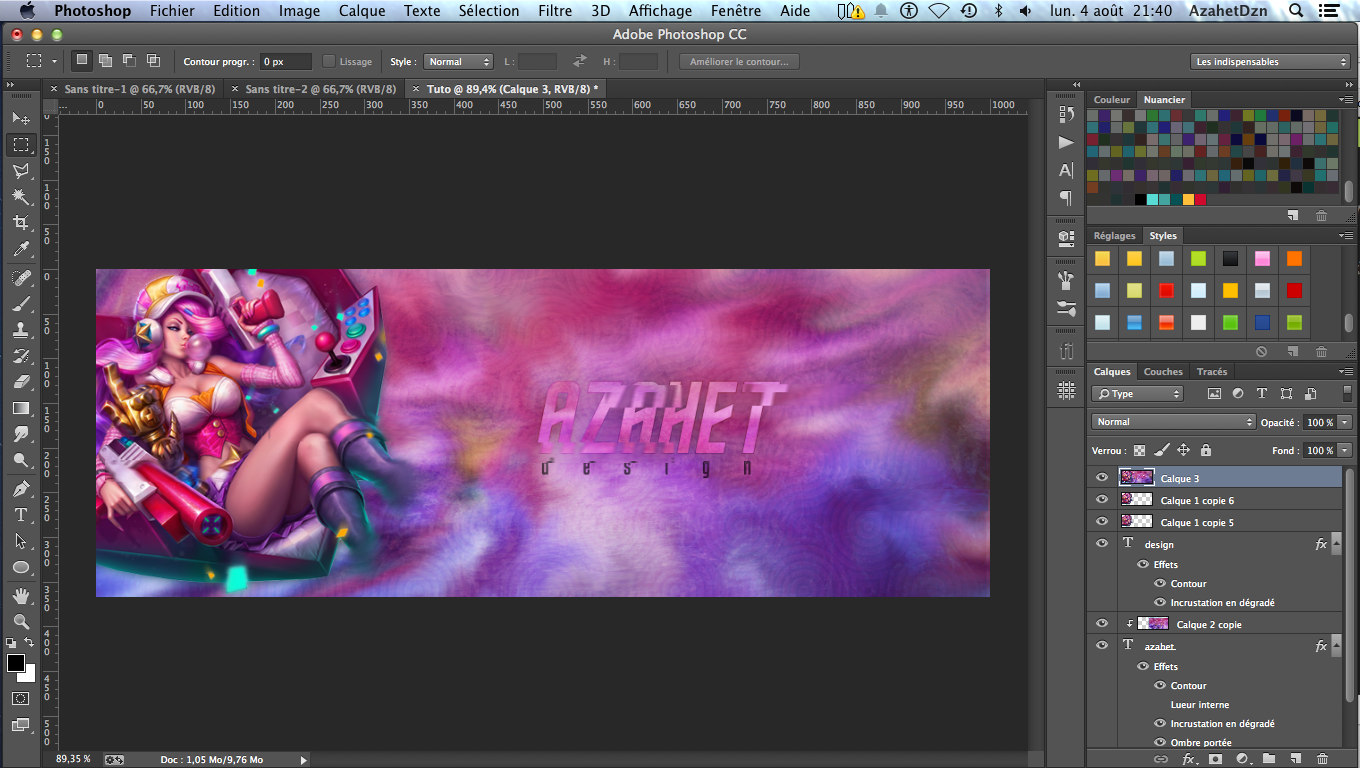The width and height of the screenshot is (1360, 768).
Task: Select the Clone Stamp tool
Action: [x=20, y=330]
